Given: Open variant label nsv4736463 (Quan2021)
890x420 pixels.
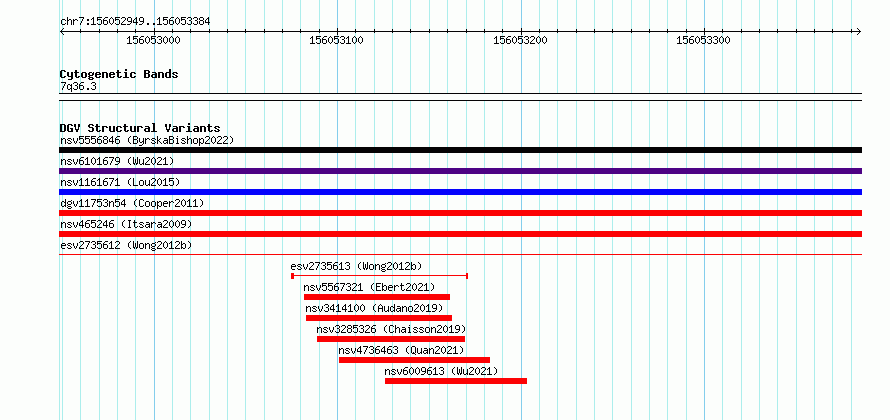Looking at the screenshot, I should pyautogui.click(x=401, y=350).
